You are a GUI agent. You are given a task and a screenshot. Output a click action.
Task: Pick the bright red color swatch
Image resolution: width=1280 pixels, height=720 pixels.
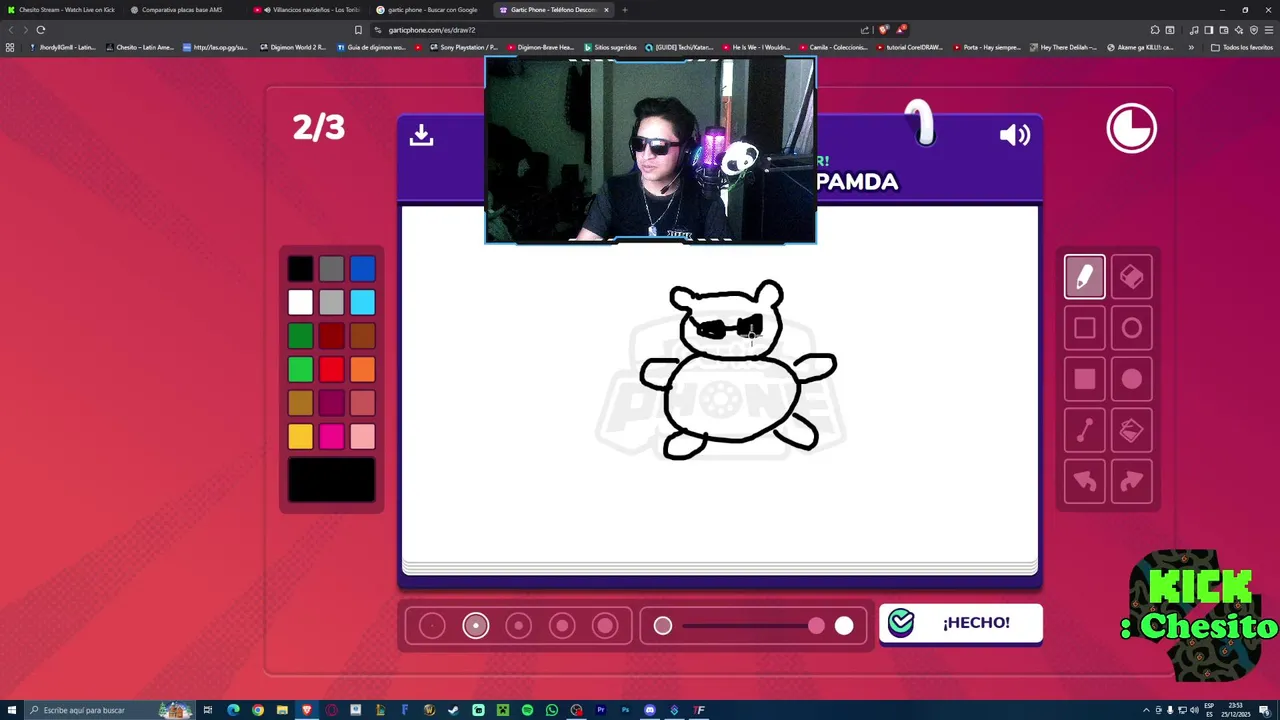point(331,370)
